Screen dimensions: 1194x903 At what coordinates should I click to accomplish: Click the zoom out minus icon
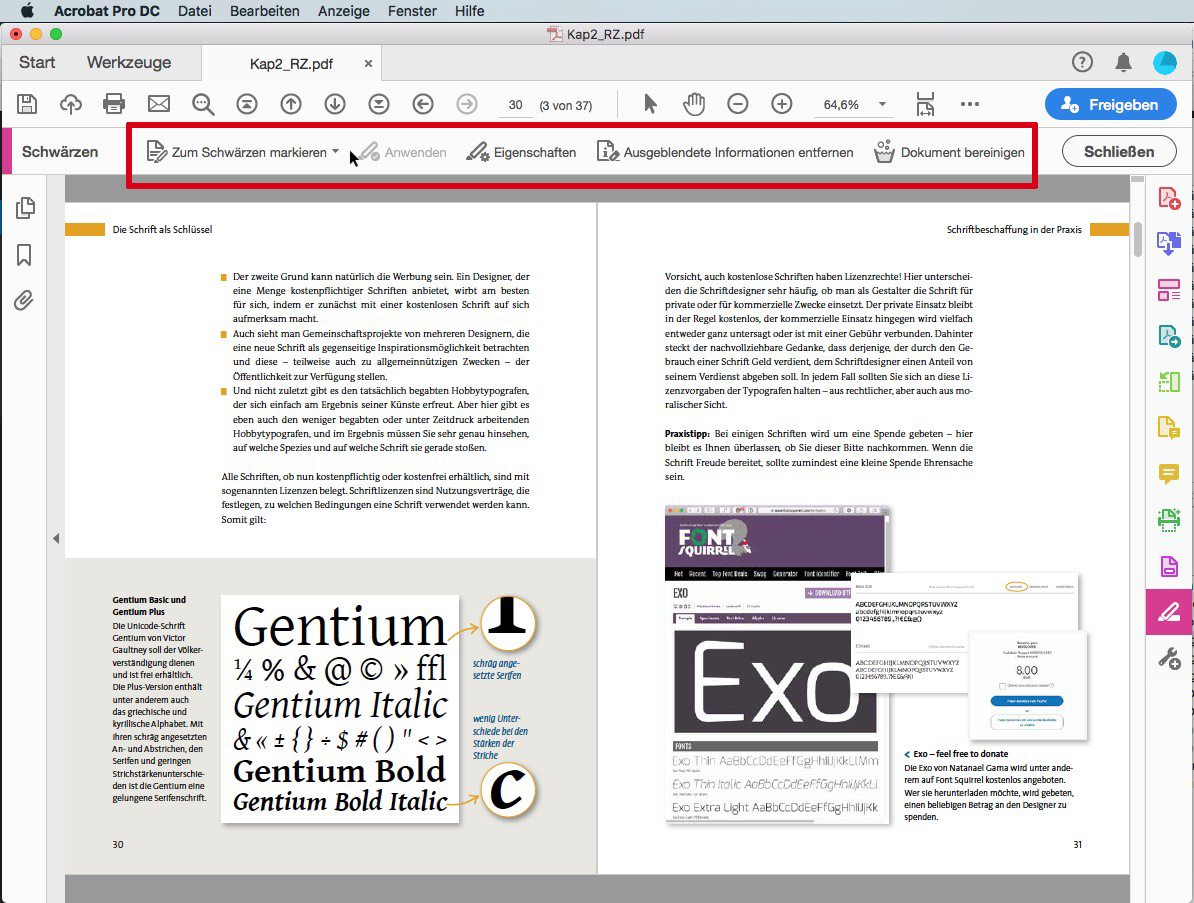(x=737, y=104)
